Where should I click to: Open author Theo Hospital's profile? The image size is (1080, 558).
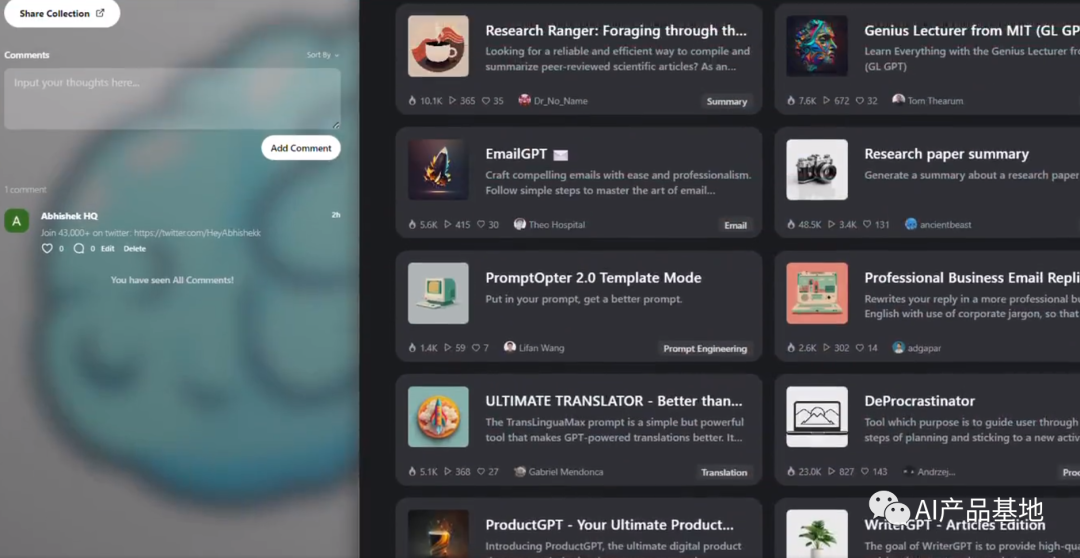[548, 225]
